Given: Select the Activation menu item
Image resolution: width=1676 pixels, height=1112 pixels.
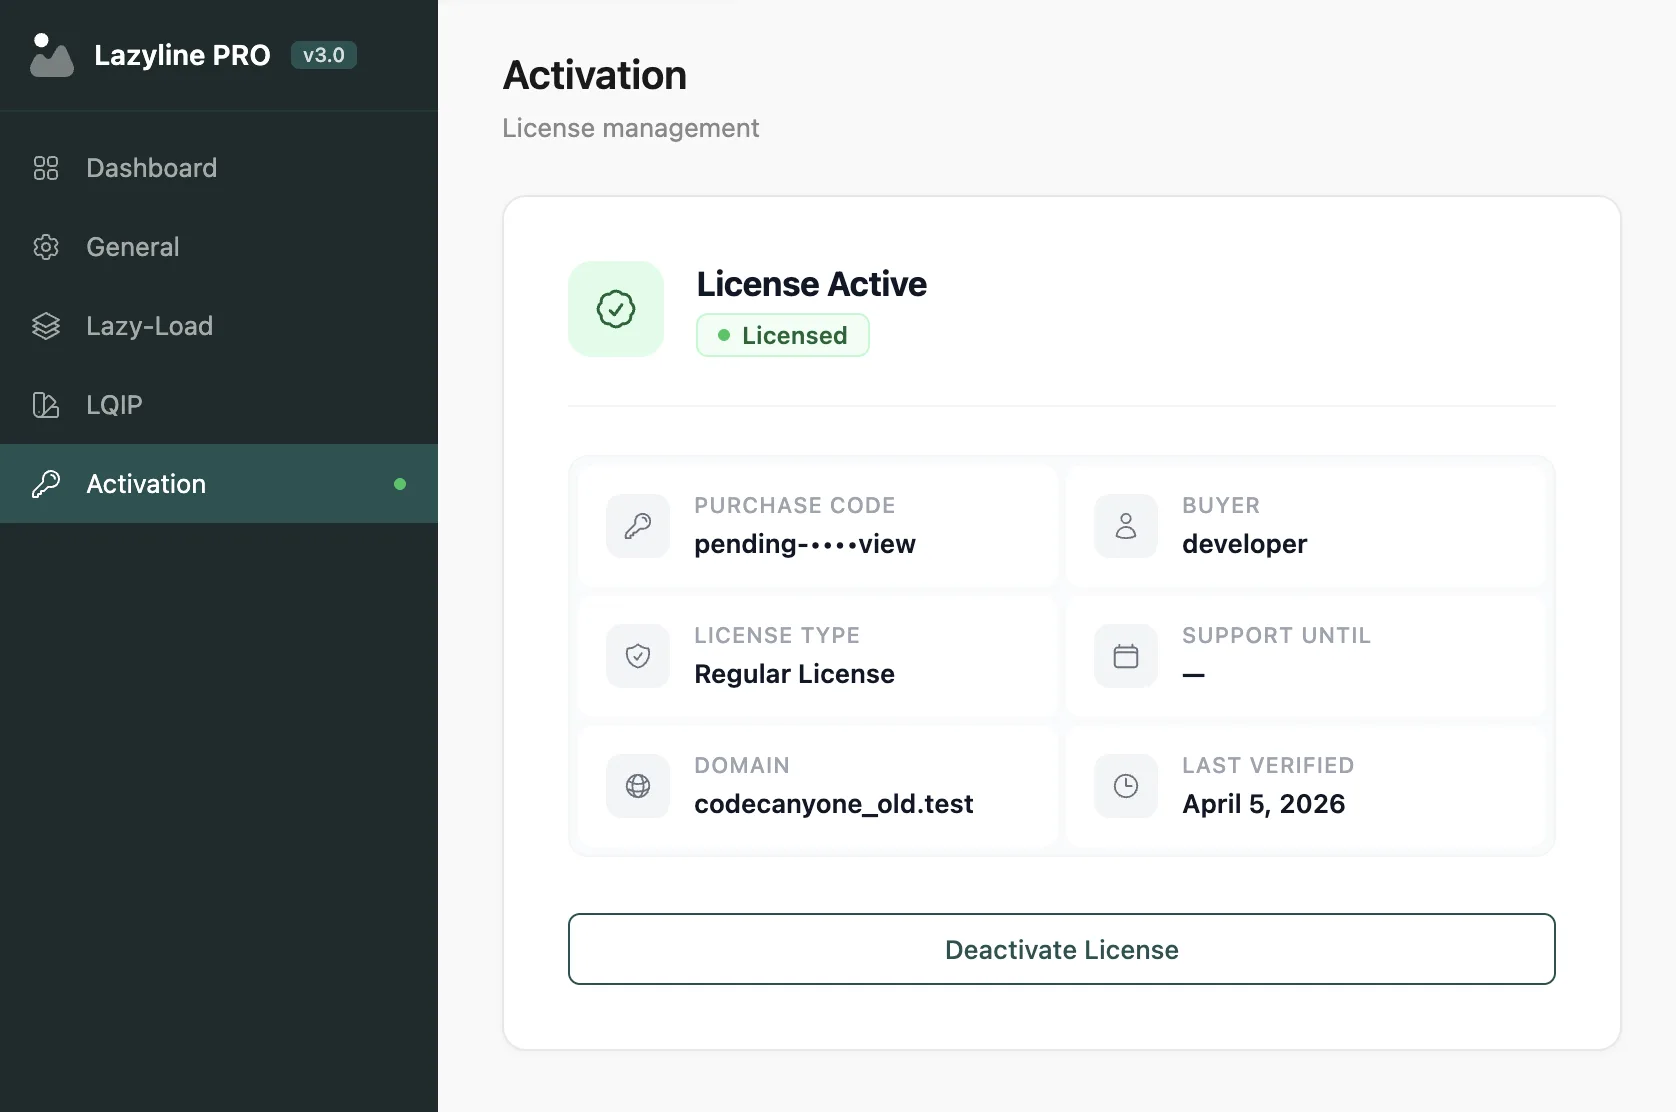Looking at the screenshot, I should point(219,484).
